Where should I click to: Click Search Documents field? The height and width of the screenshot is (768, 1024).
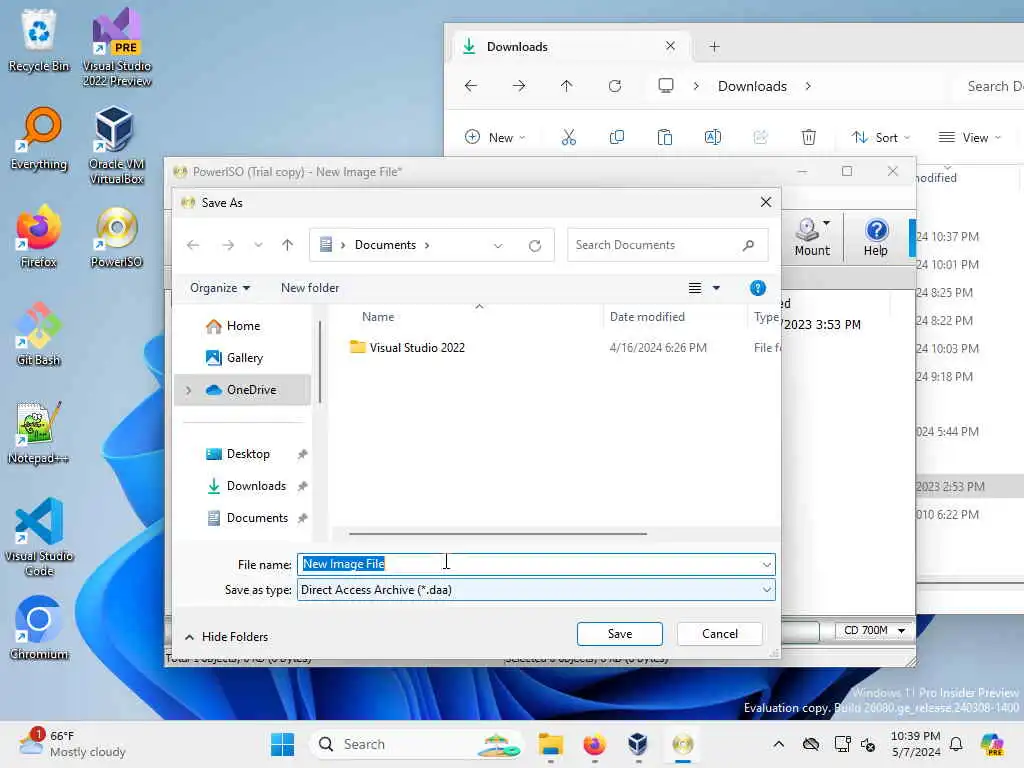tap(667, 245)
